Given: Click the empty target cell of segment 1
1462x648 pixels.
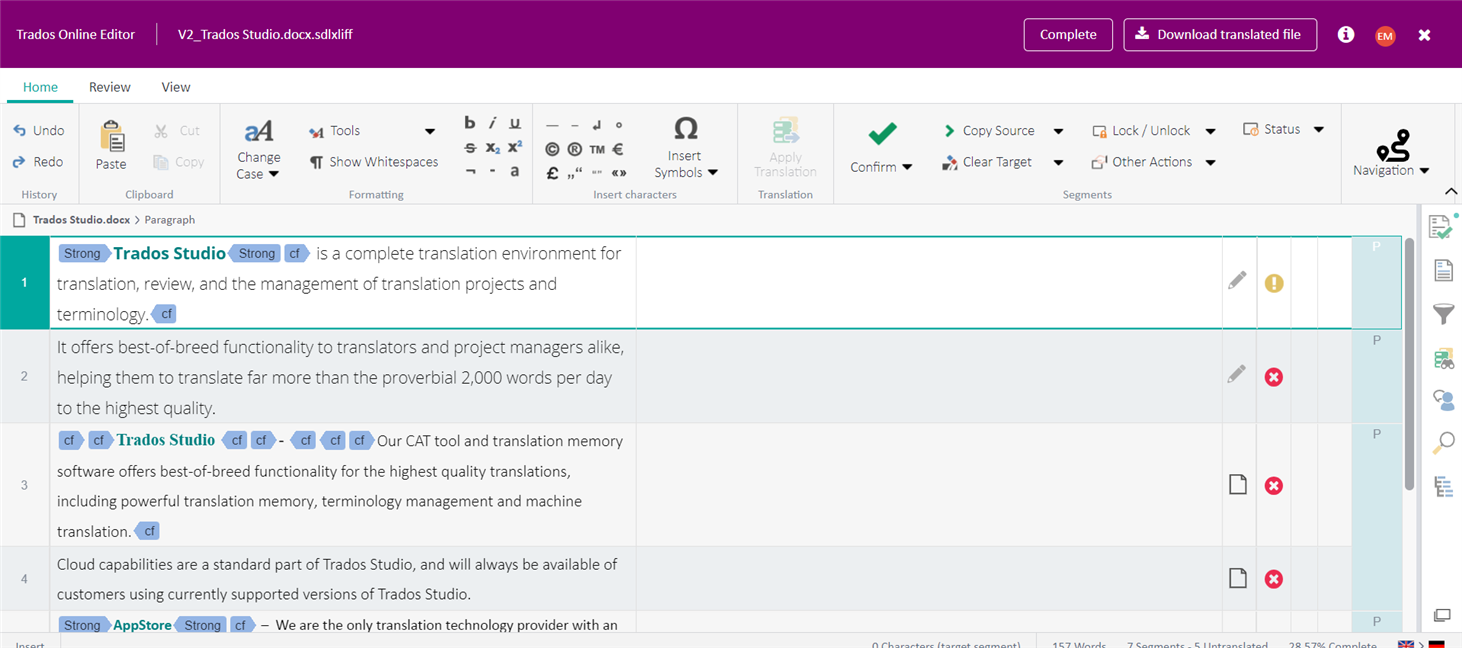Looking at the screenshot, I should (x=929, y=283).
